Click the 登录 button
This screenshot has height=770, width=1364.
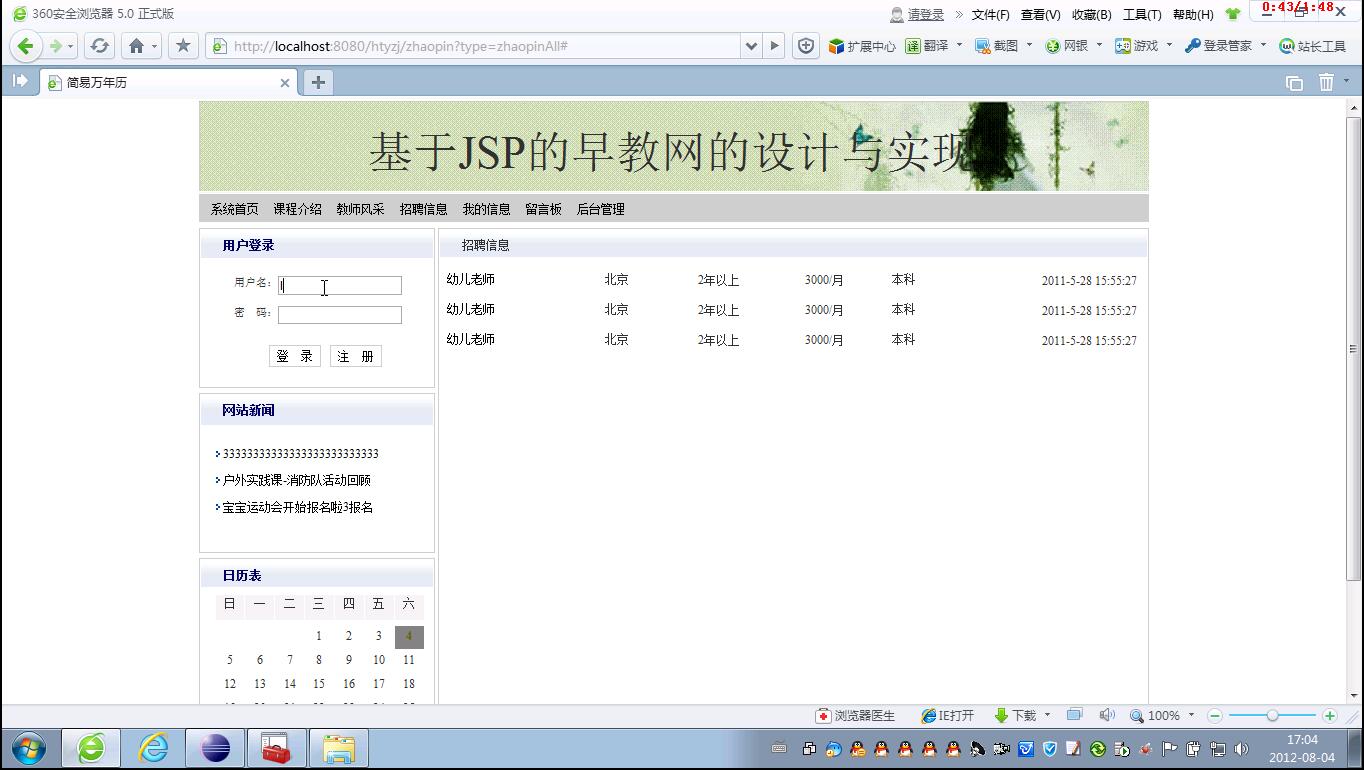295,356
